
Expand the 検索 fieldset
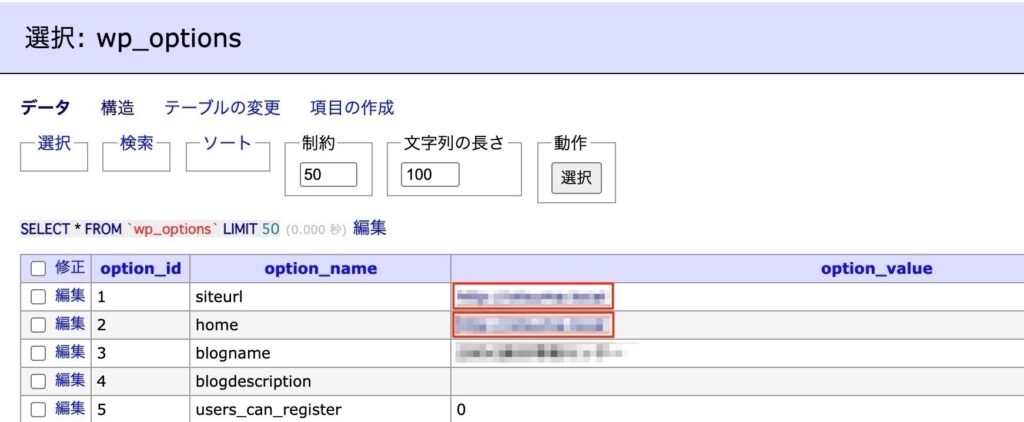(x=136, y=144)
